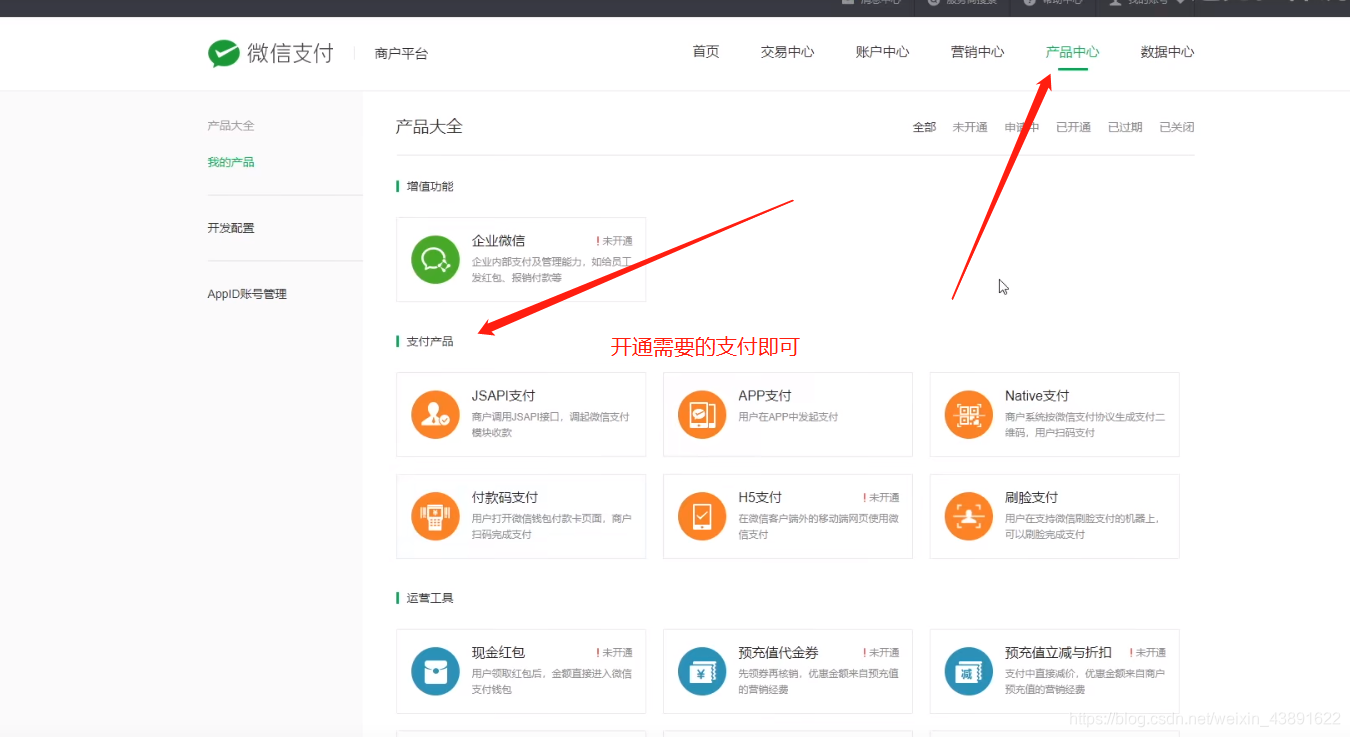Image resolution: width=1350 pixels, height=737 pixels.
Task: Click the 增值功能 section heading
Action: point(429,186)
